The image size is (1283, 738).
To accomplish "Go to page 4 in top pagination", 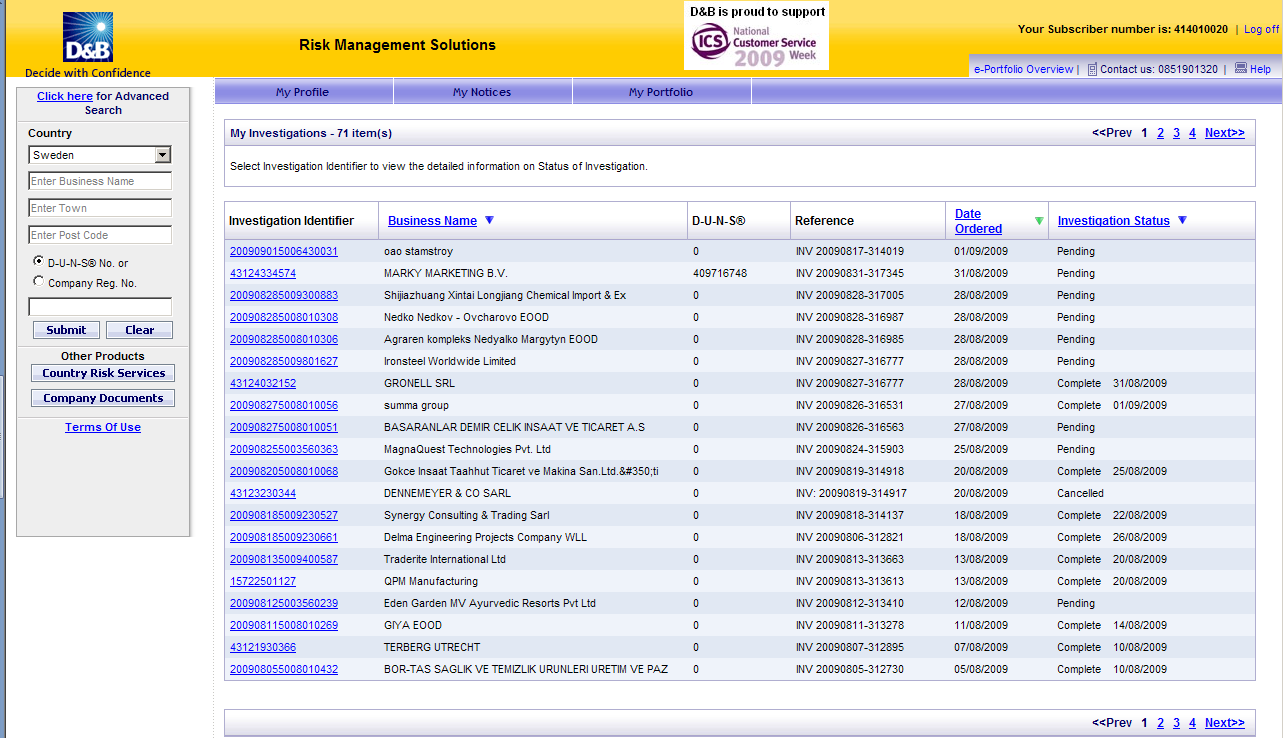I will [x=1192, y=133].
